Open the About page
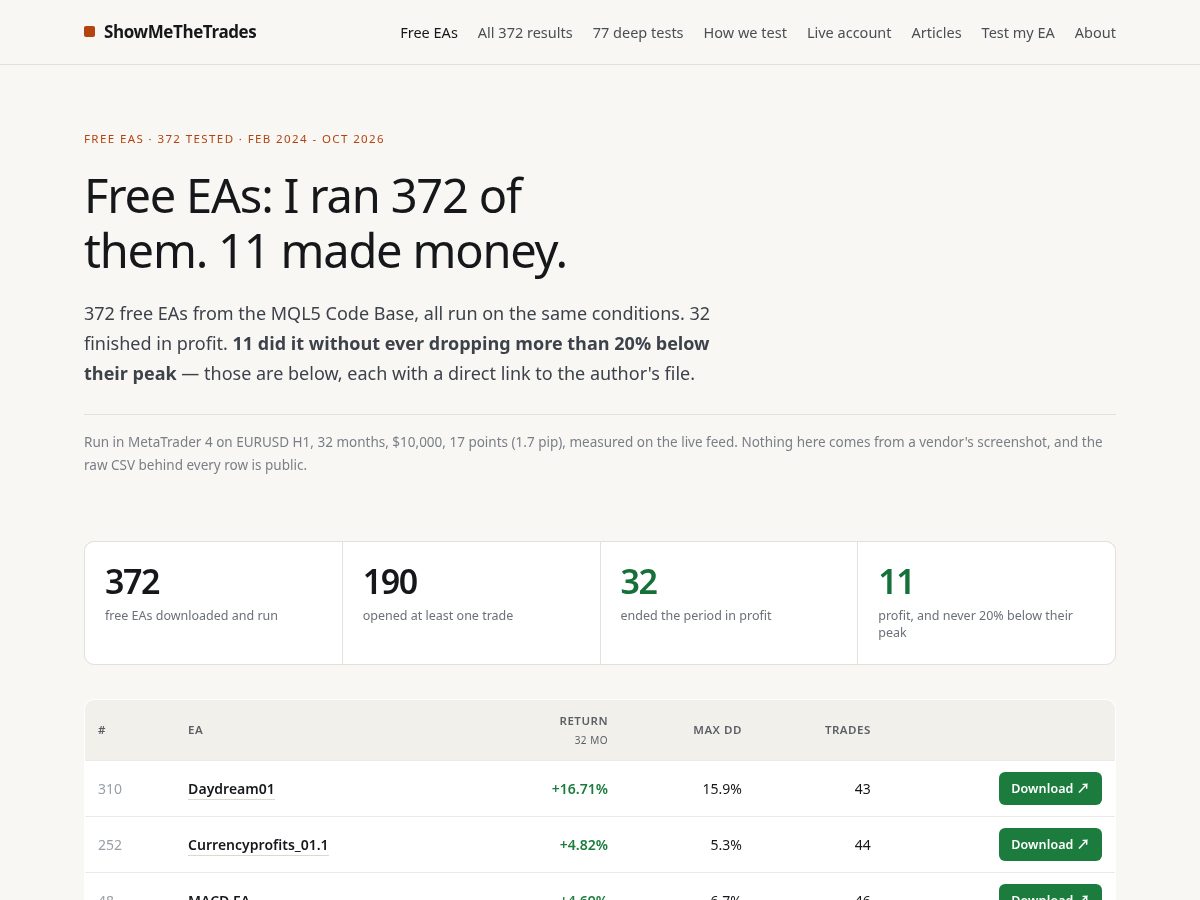The image size is (1200, 900). pyautogui.click(x=1095, y=33)
